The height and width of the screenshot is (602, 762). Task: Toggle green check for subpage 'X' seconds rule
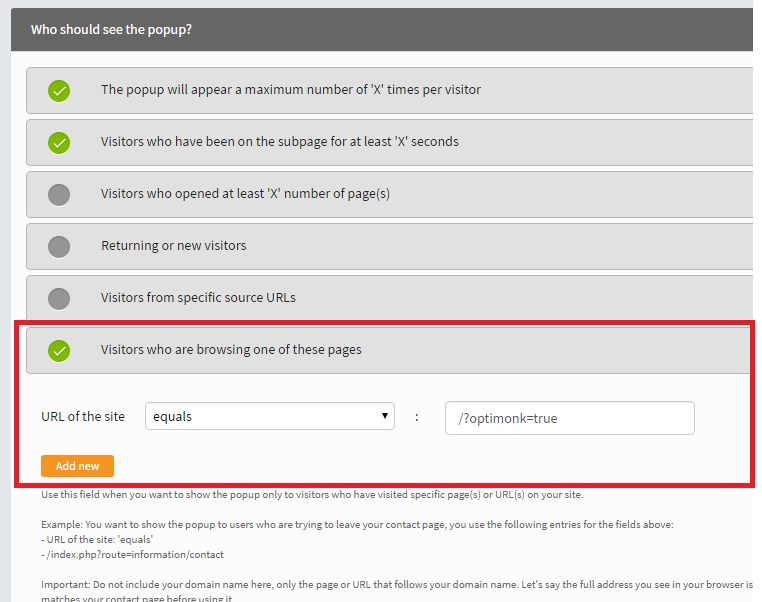(x=59, y=143)
